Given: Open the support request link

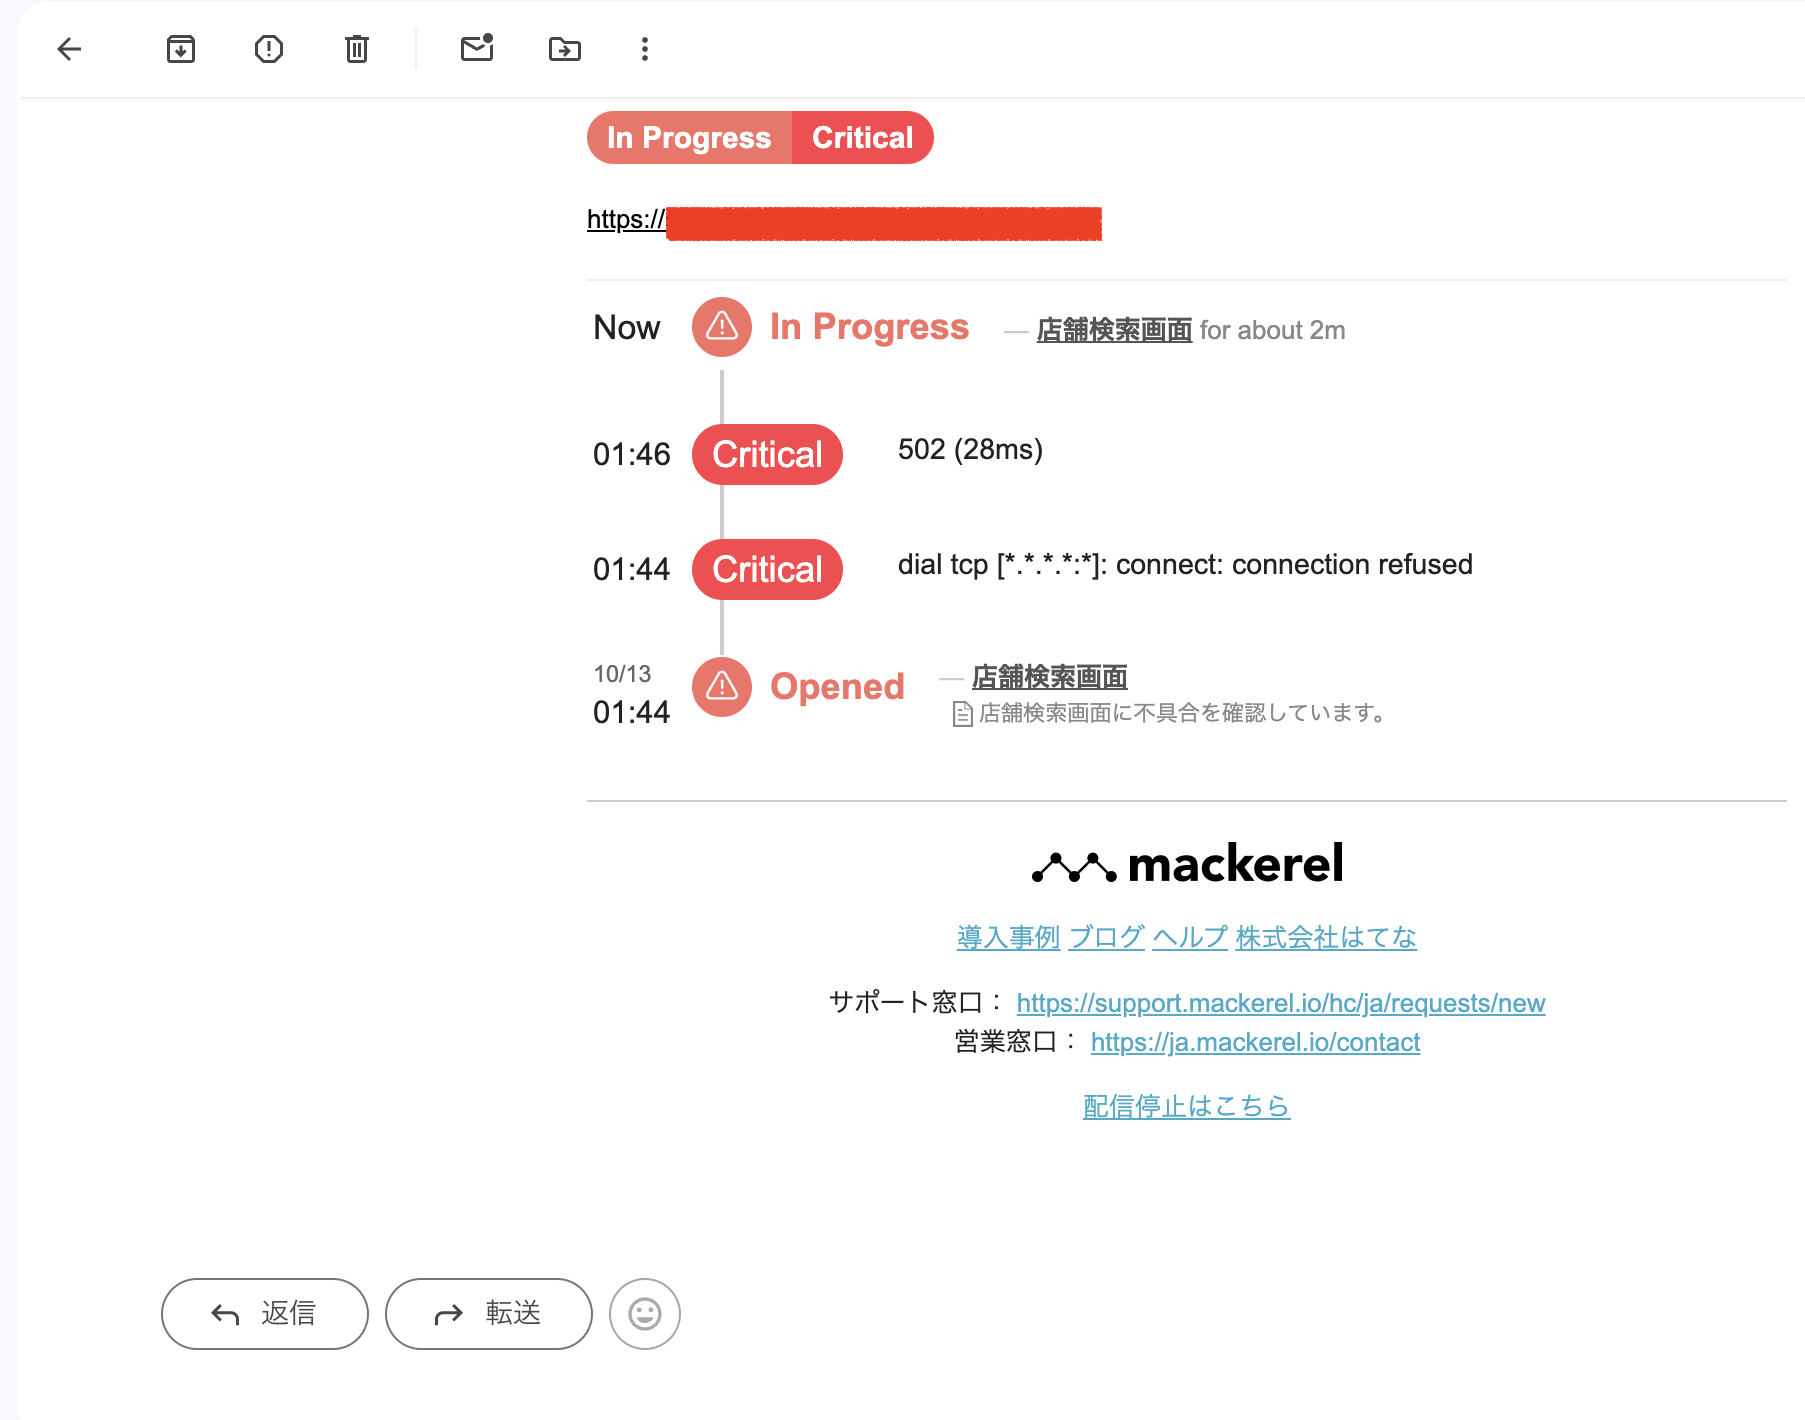Looking at the screenshot, I should click(x=1281, y=1003).
